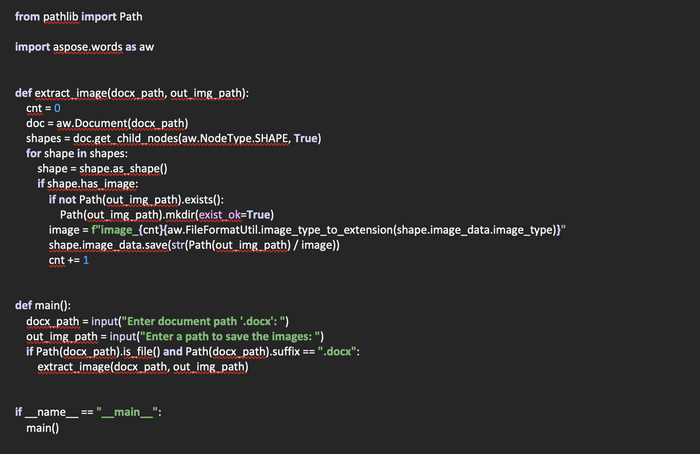Click the 'if not Path(out_img_path).exists():' line
700x454 pixels.
tap(136, 200)
